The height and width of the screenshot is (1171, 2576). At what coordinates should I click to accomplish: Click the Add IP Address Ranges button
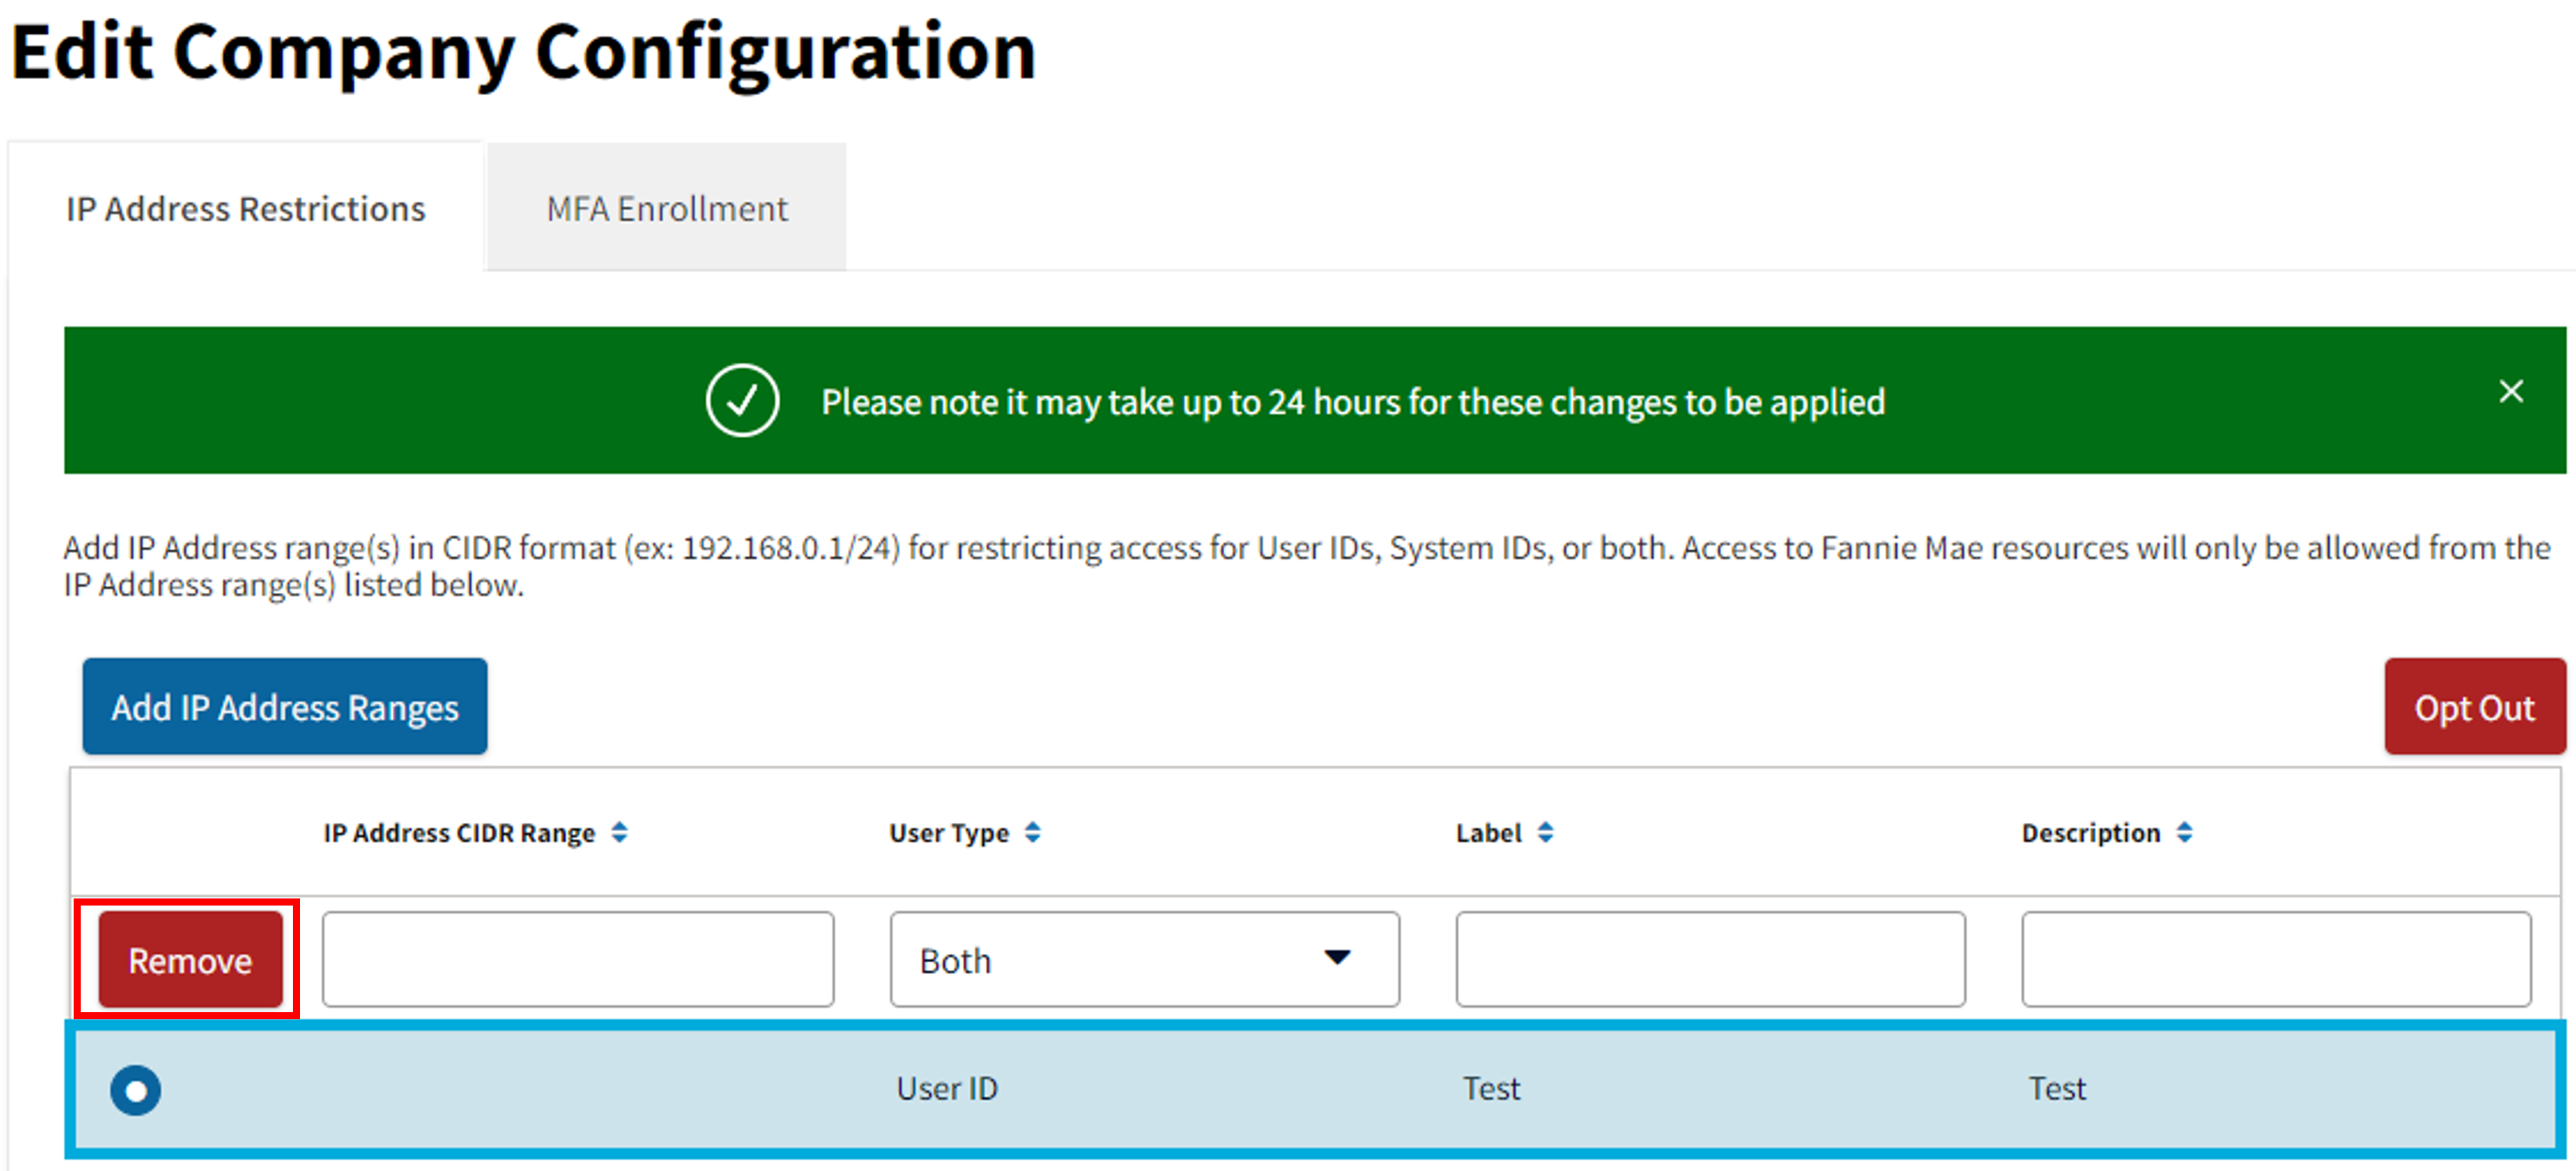[x=284, y=707]
